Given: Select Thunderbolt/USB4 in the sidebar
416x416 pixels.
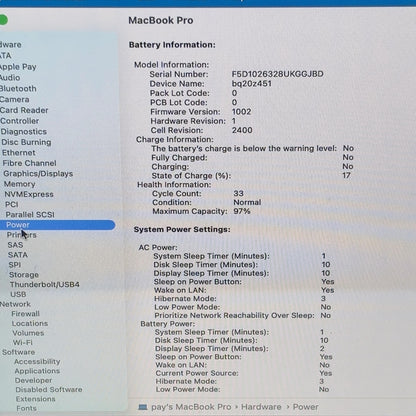Looking at the screenshot, I should (x=45, y=285).
